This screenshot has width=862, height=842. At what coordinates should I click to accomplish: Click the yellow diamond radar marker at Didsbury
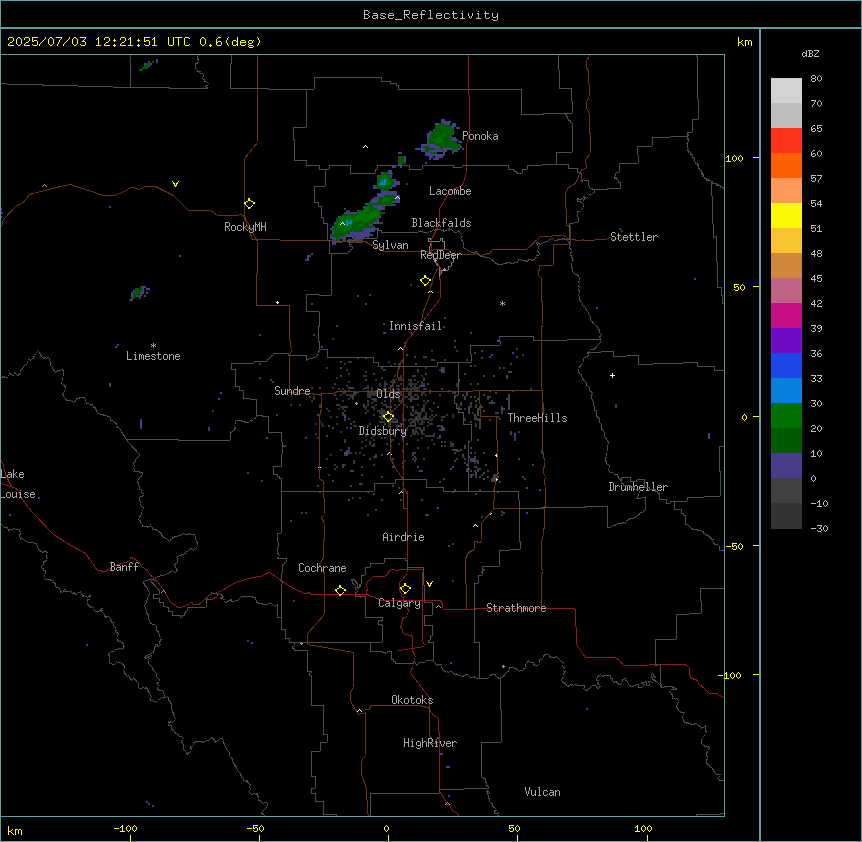coord(388,417)
